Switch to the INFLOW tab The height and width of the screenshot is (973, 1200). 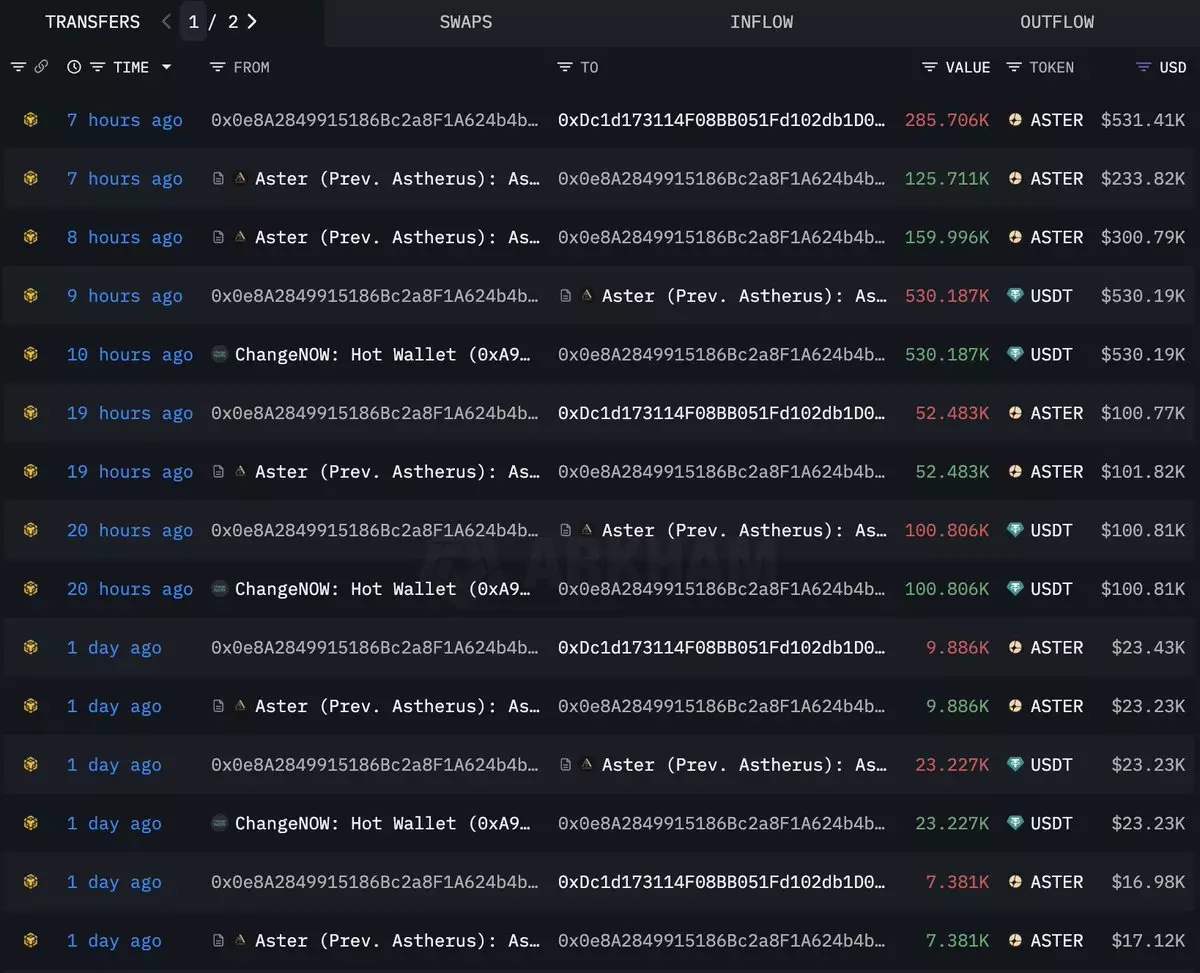point(762,22)
